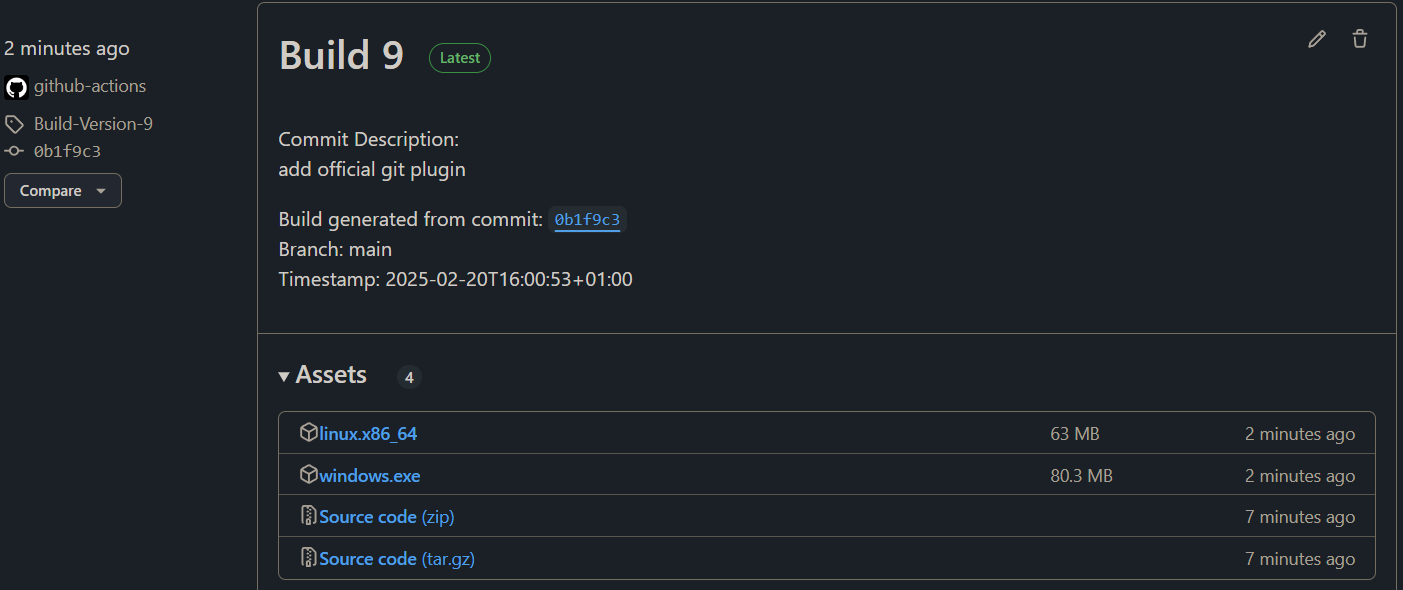Click the archive icon for Source code (tar.gz)
Image resolution: width=1403 pixels, height=590 pixels.
coord(309,558)
